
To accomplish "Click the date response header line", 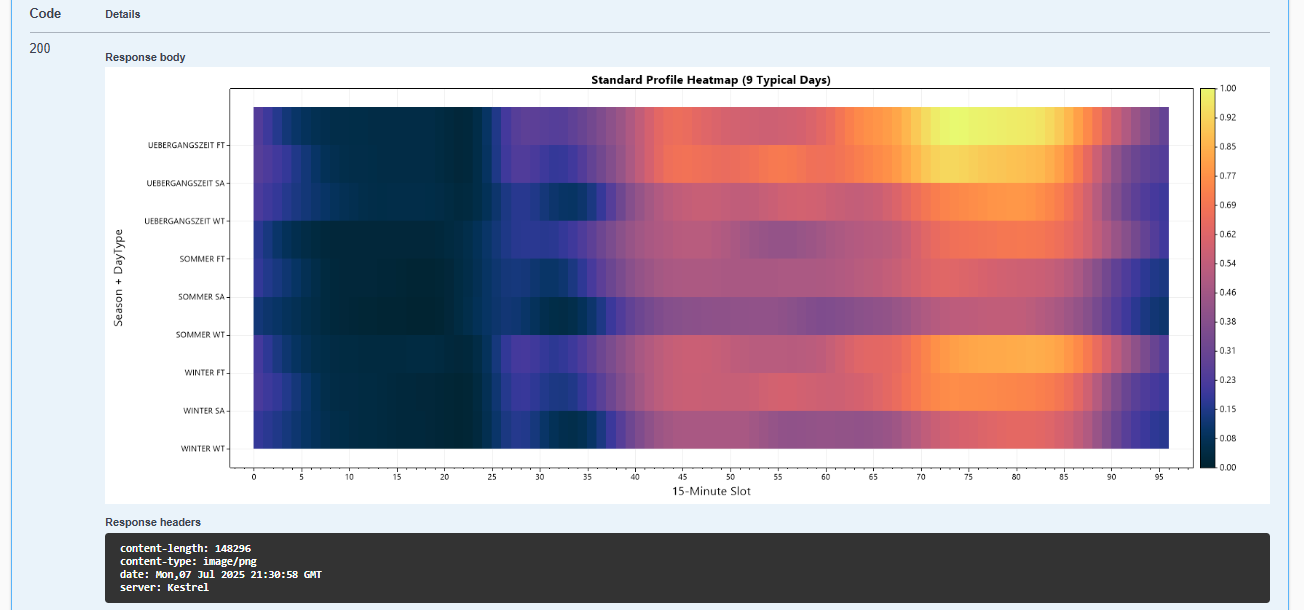I will coord(220,575).
